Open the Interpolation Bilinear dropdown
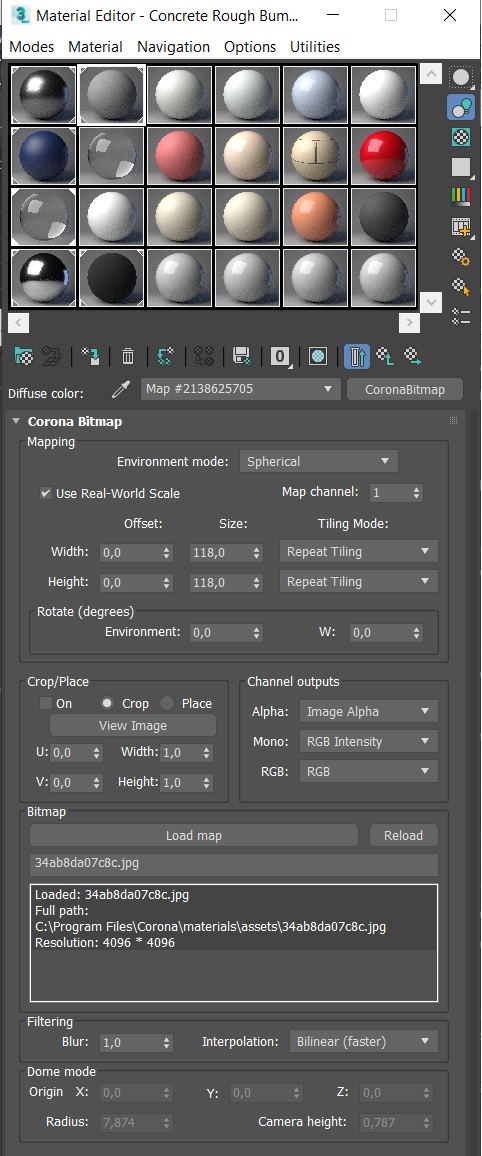This screenshot has width=482, height=1156. (x=363, y=1042)
